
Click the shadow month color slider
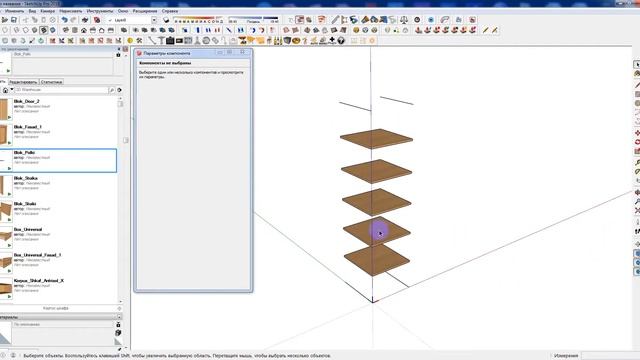198,18
